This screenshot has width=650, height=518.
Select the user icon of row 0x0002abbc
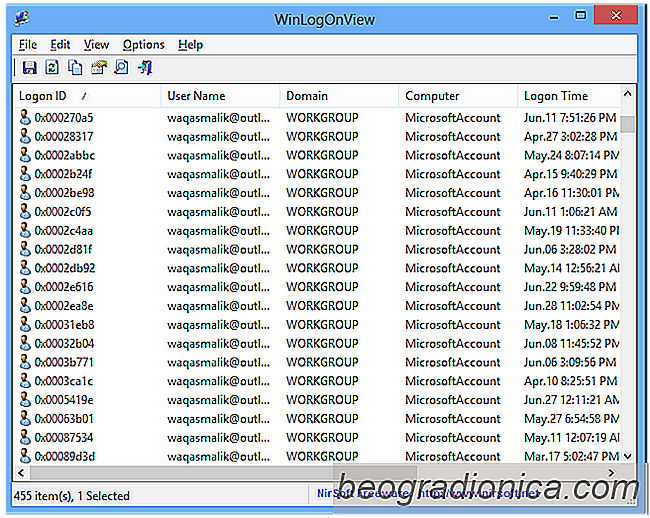[x=25, y=155]
